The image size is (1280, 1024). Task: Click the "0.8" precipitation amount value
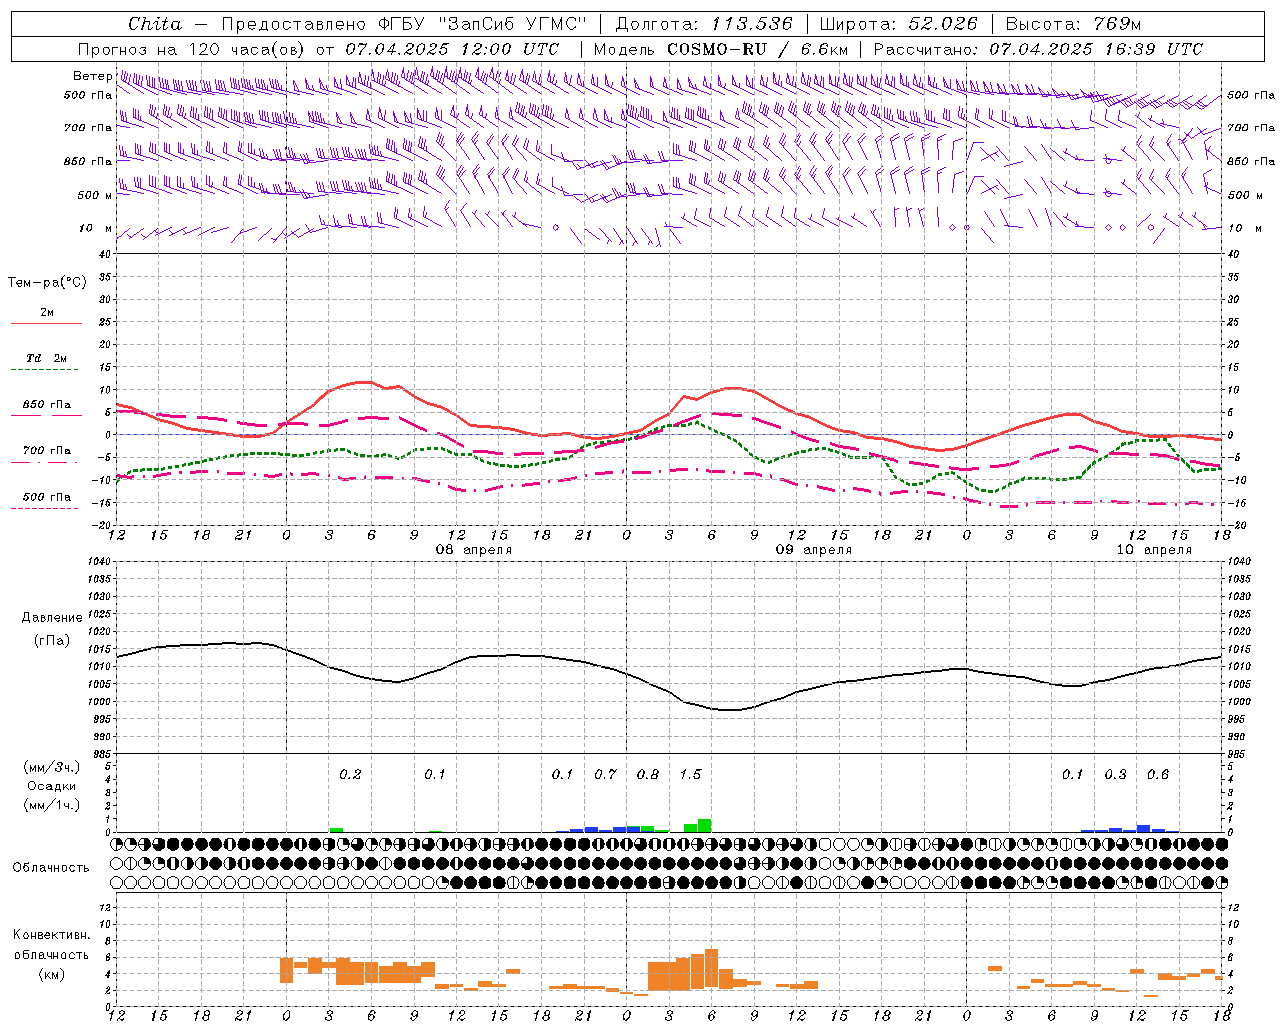tap(648, 774)
